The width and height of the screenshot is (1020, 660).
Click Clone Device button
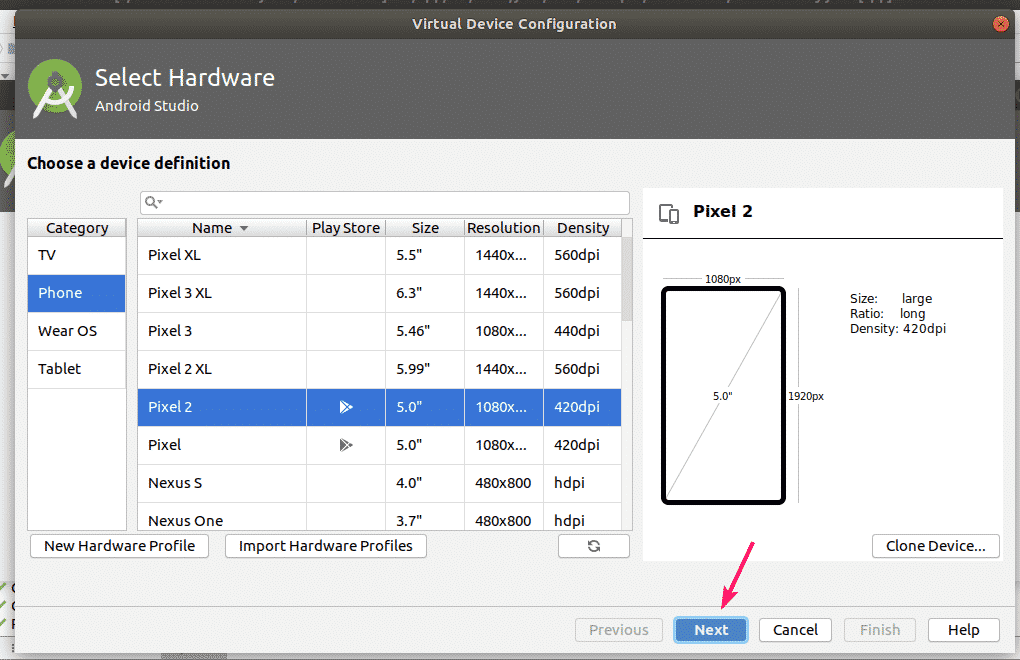tap(935, 546)
